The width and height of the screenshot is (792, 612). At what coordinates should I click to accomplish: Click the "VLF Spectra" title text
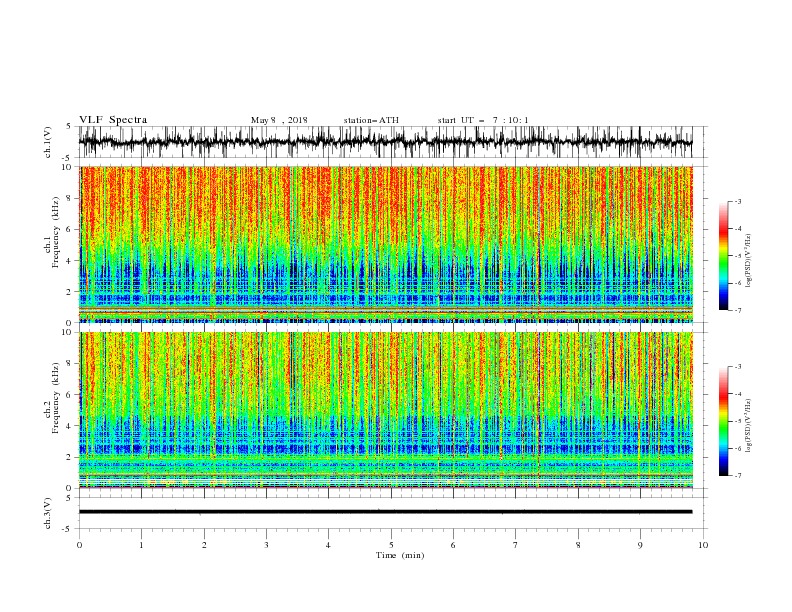[x=113, y=120]
